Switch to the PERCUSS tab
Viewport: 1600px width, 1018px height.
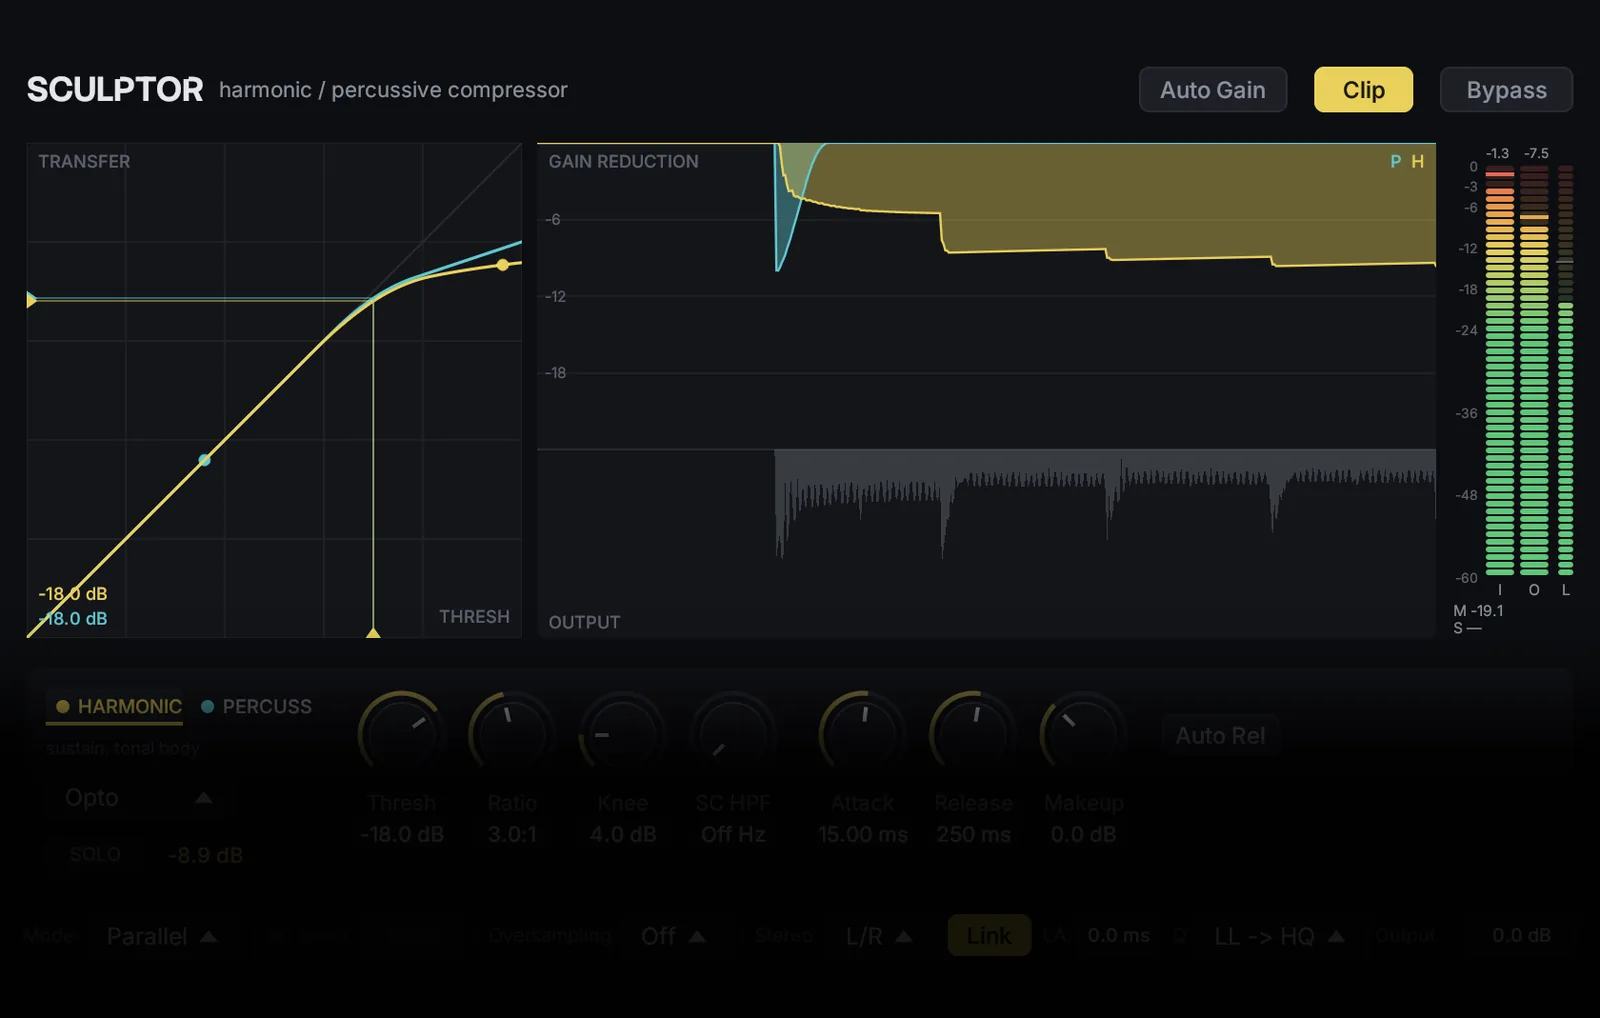pos(257,706)
